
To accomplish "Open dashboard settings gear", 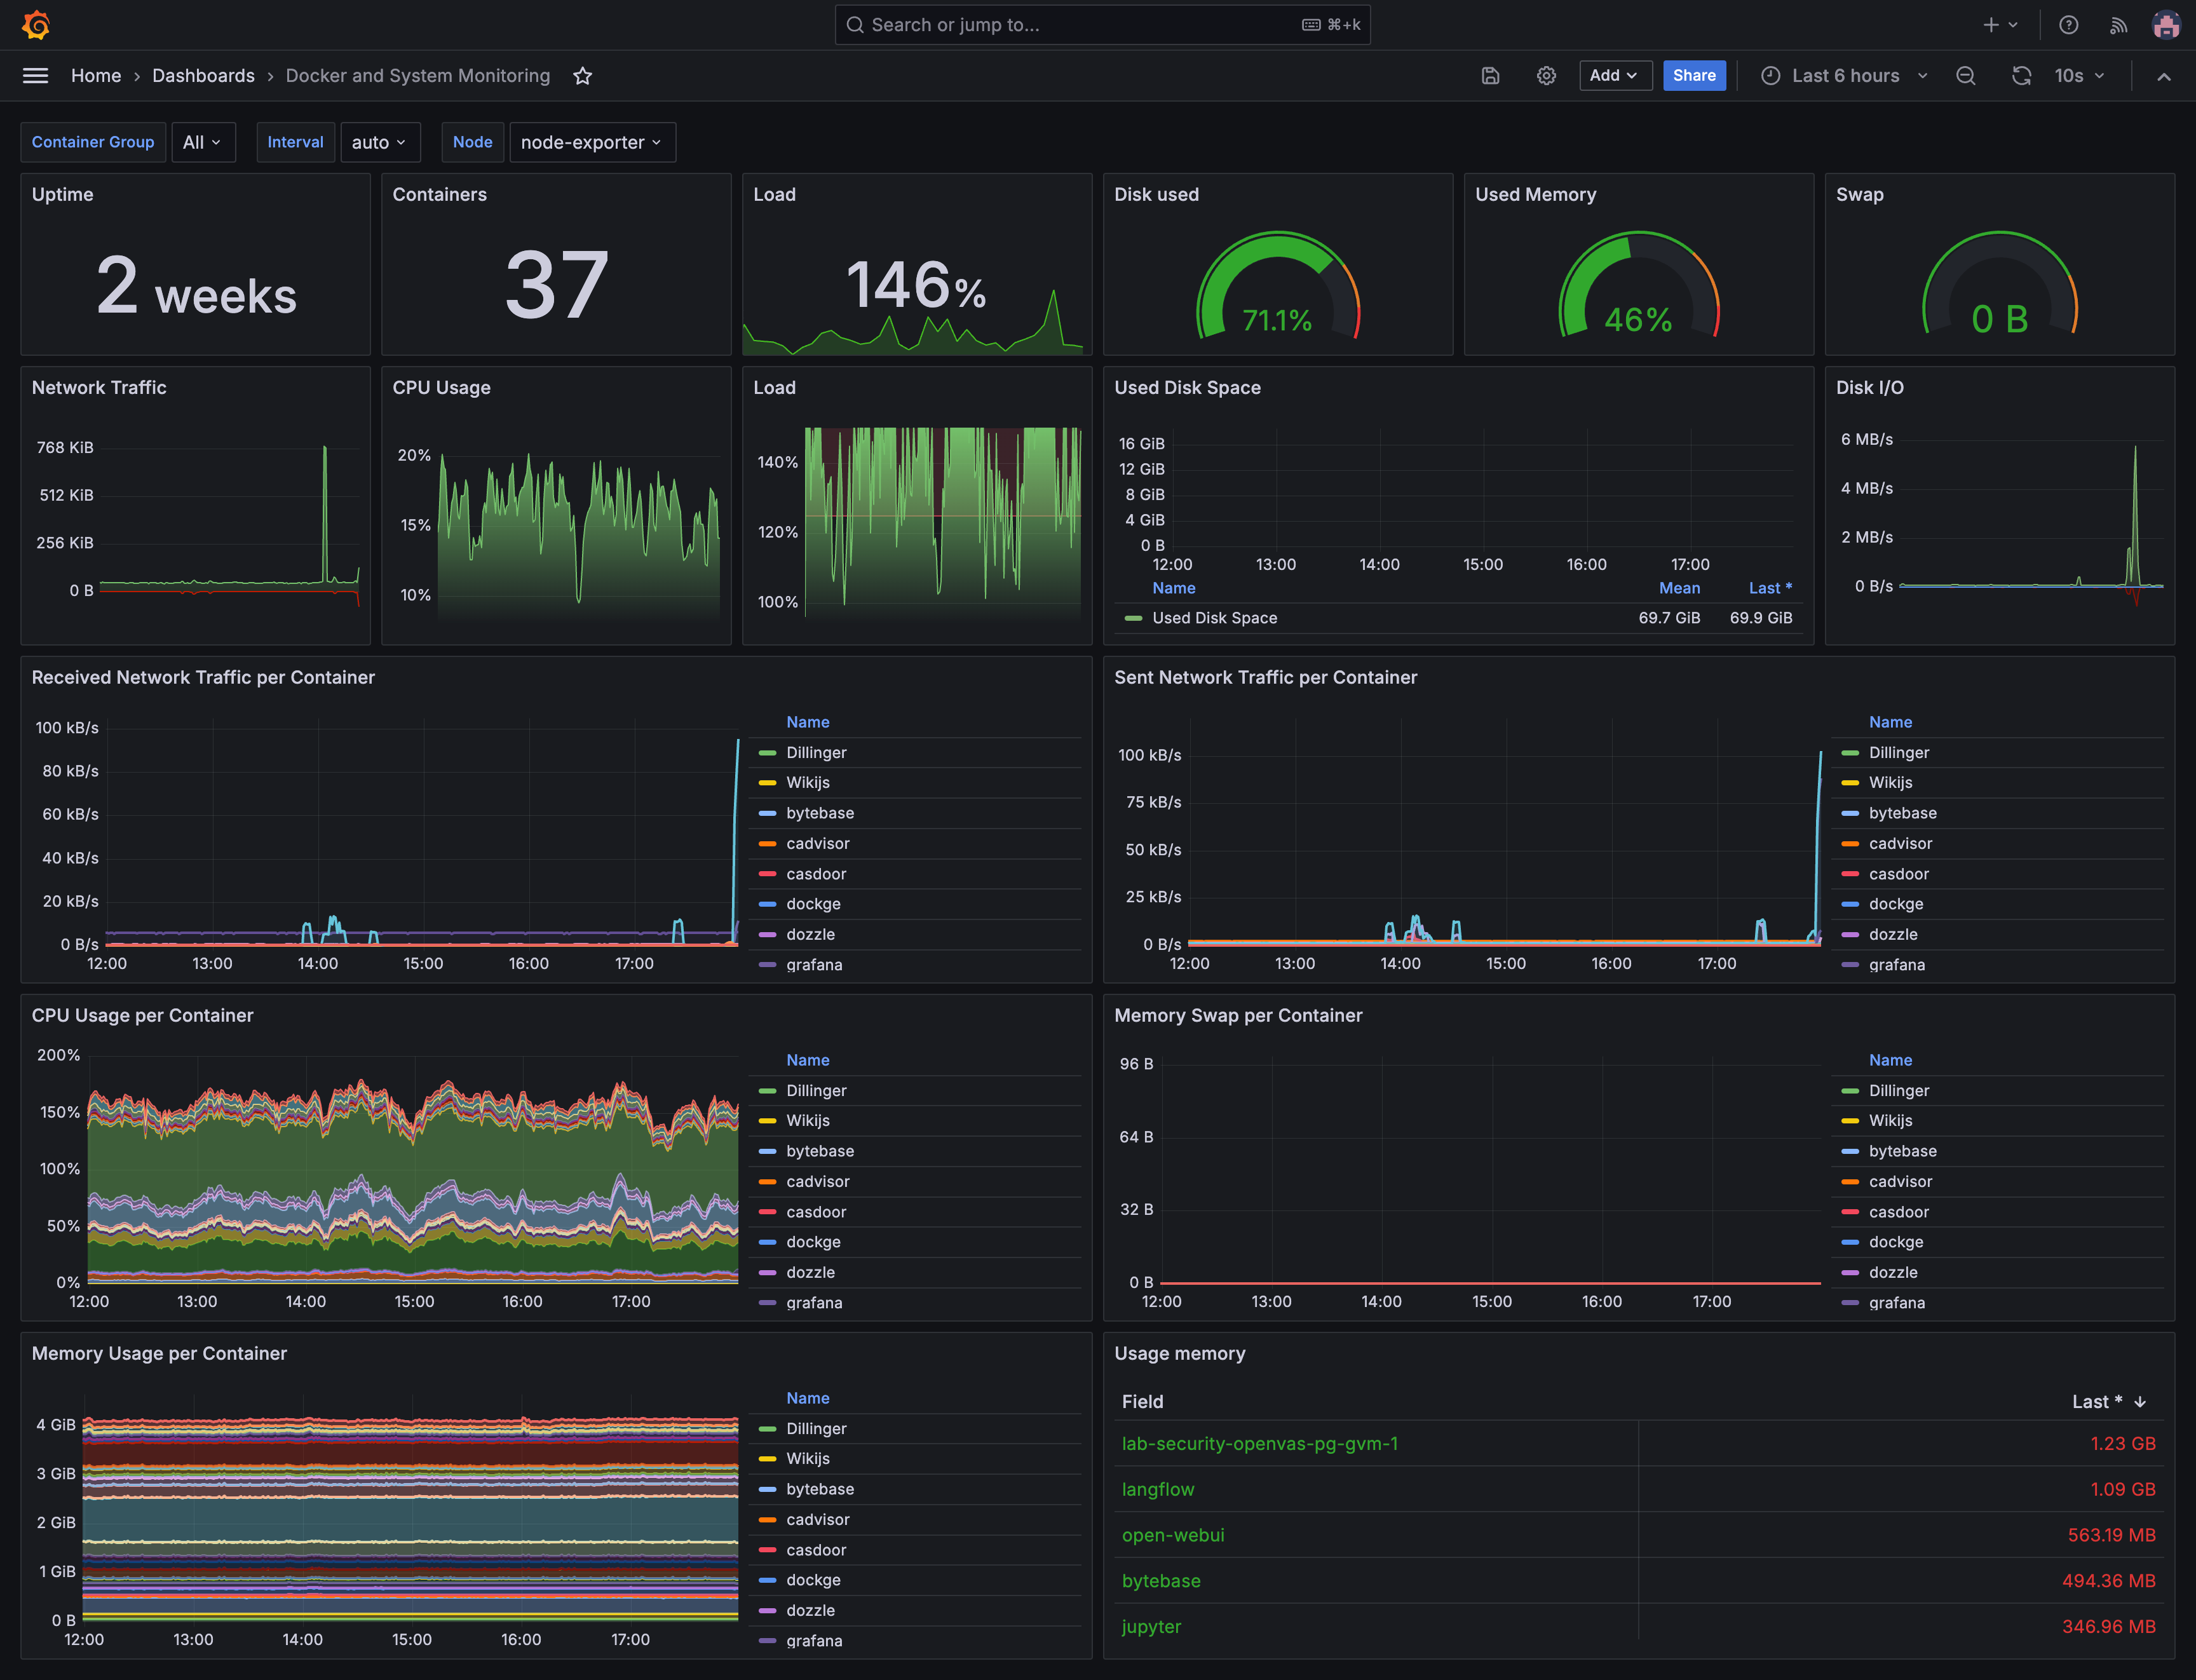I will tap(1546, 76).
